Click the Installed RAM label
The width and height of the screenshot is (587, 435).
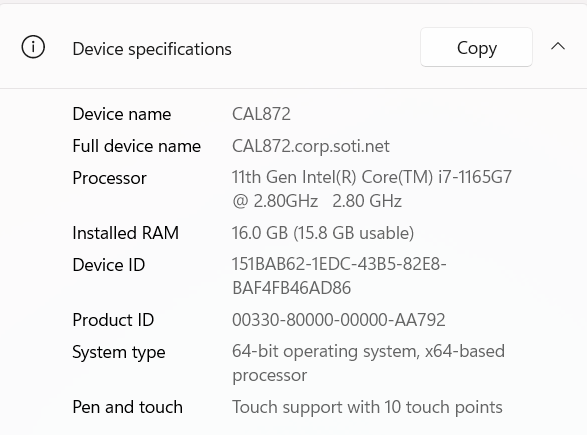[x=125, y=233]
